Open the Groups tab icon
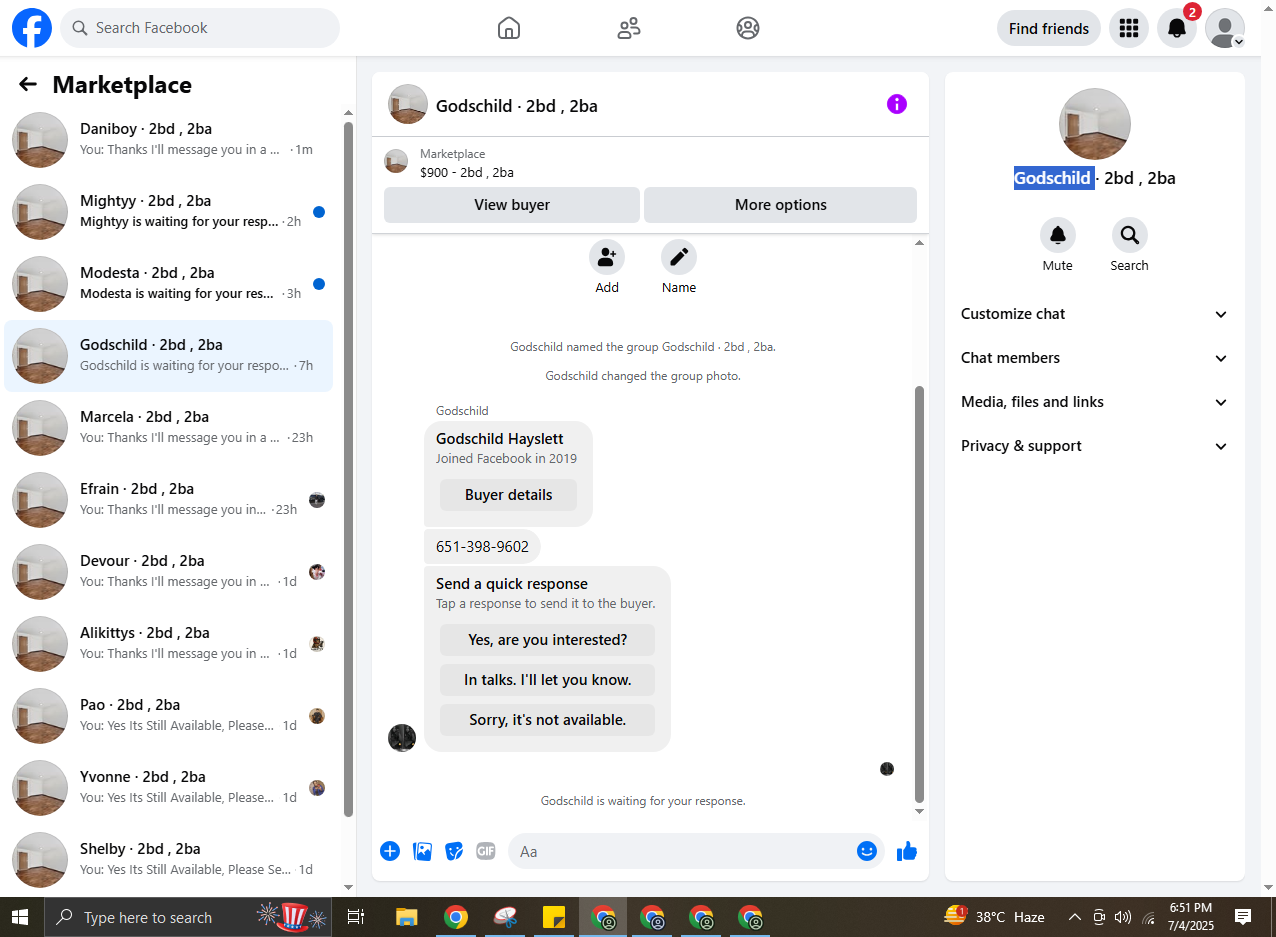The height and width of the screenshot is (937, 1276). click(748, 28)
